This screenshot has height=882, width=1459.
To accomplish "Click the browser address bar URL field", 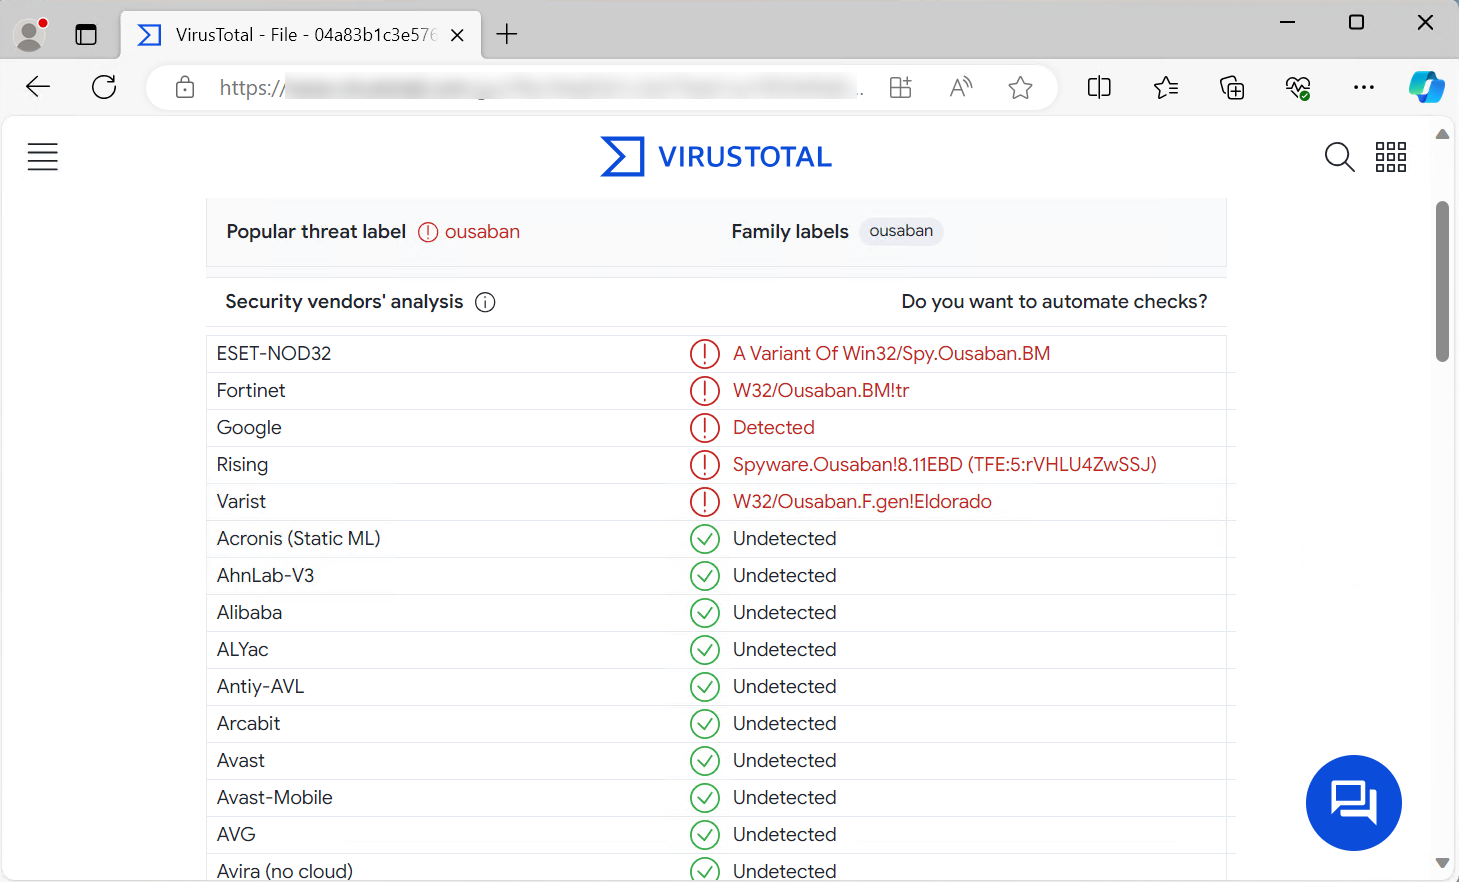I will (540, 88).
